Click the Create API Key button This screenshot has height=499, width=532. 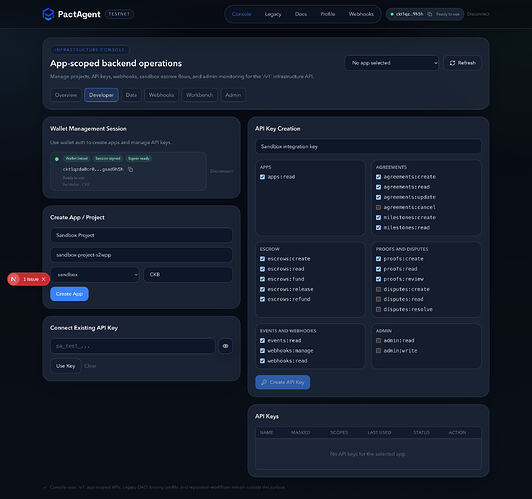(x=283, y=382)
